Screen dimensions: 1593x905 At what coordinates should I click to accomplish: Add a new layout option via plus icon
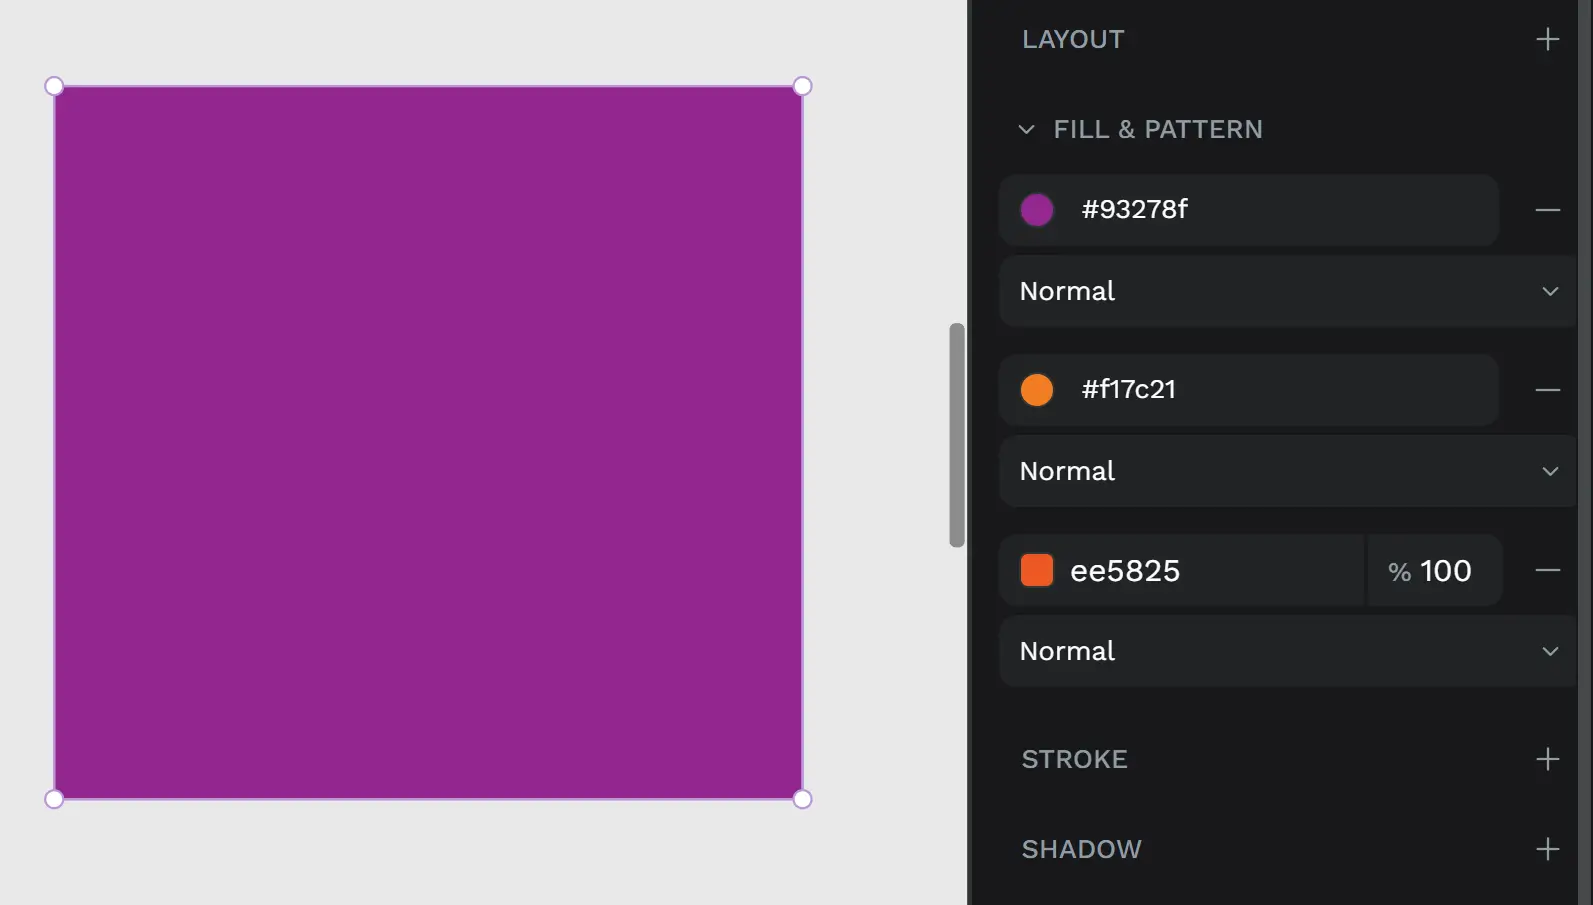coord(1546,39)
